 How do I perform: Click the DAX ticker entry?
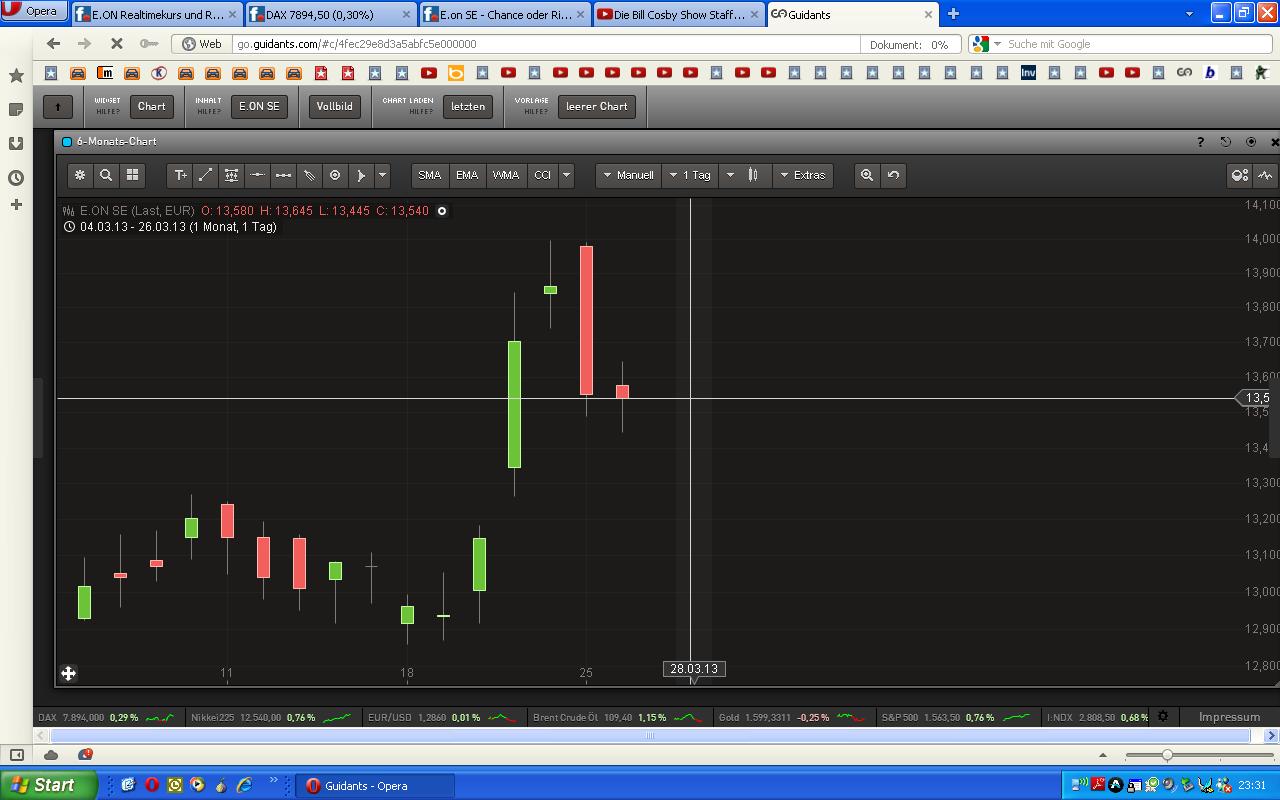click(106, 717)
